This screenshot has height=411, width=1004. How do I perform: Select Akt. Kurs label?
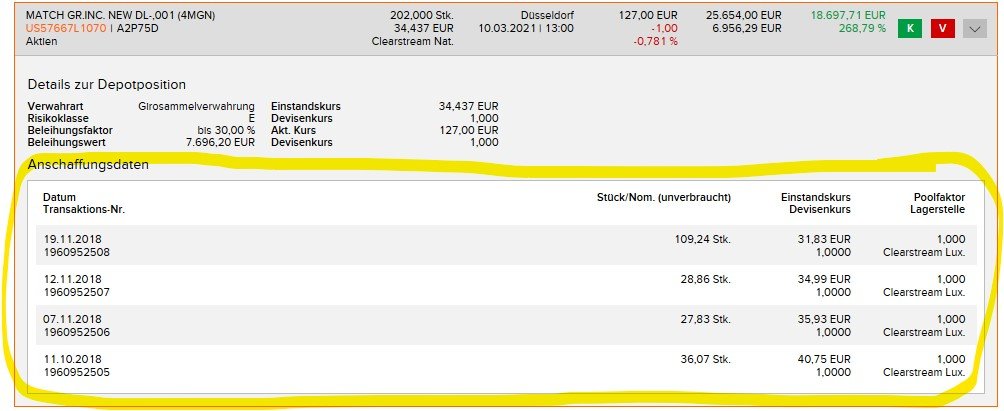[293, 131]
